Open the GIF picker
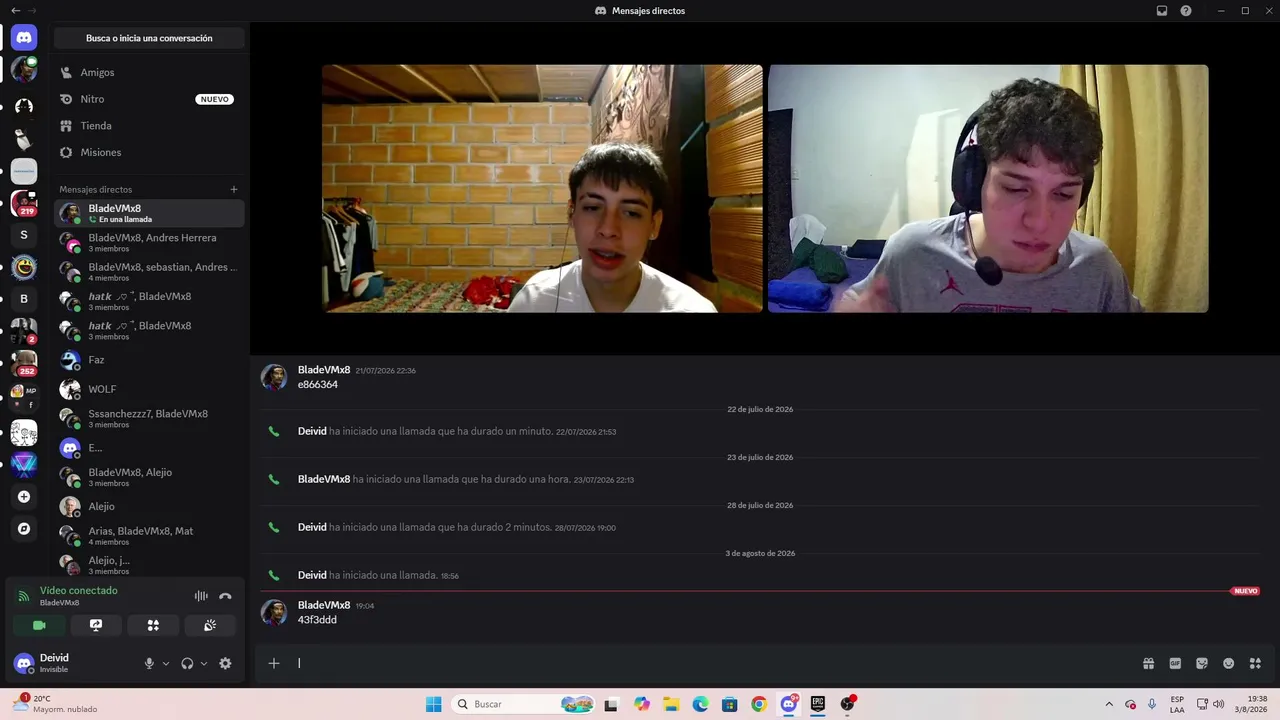Image resolution: width=1280 pixels, height=720 pixels. [1175, 663]
